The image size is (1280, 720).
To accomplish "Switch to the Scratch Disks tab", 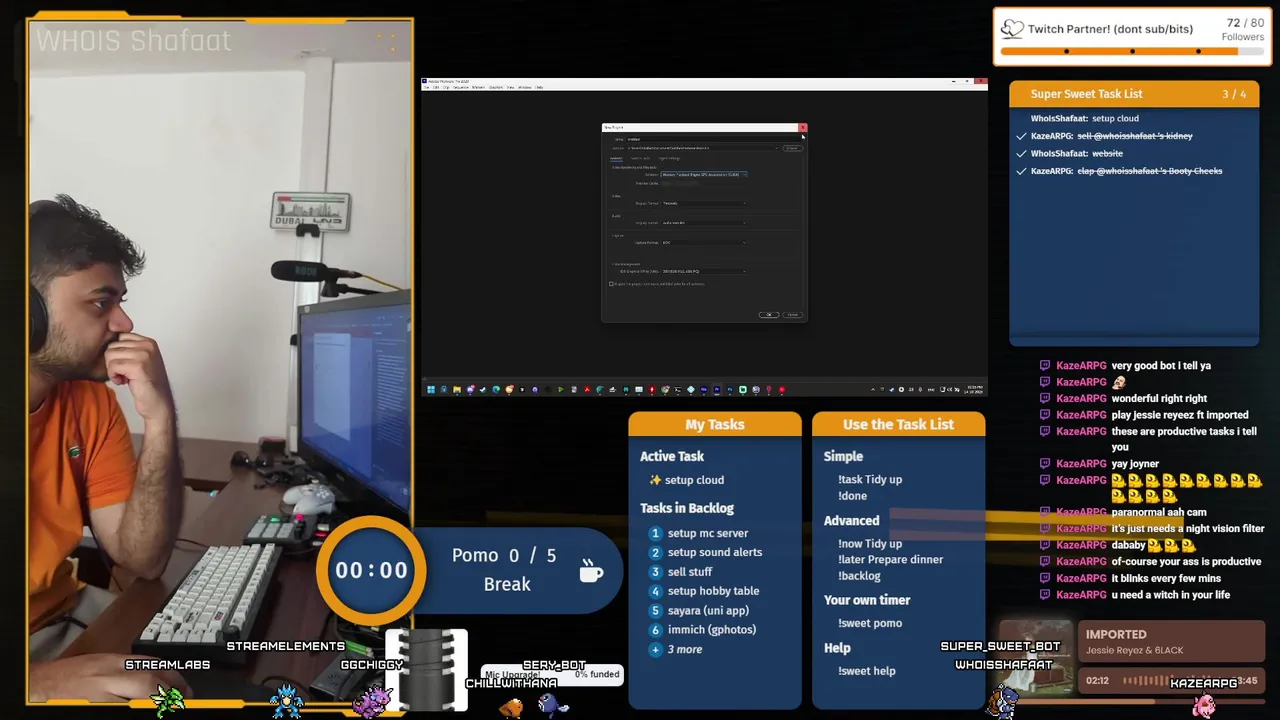I will tap(640, 158).
